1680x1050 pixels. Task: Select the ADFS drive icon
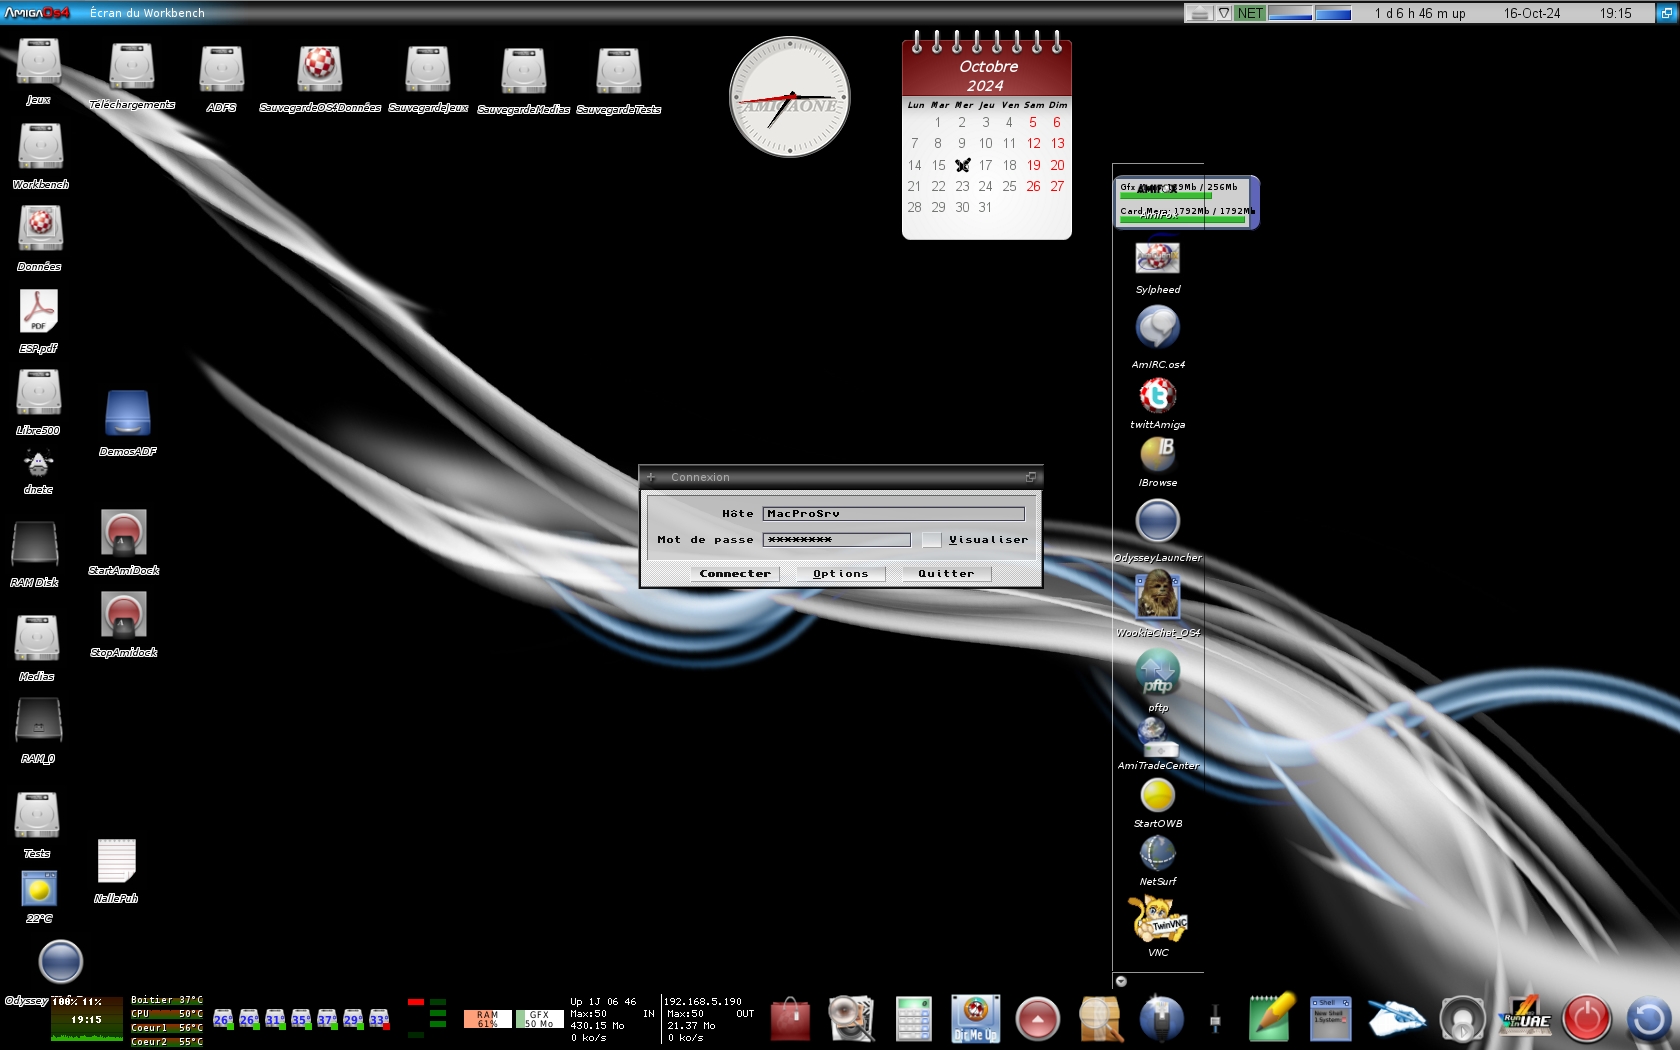click(222, 70)
